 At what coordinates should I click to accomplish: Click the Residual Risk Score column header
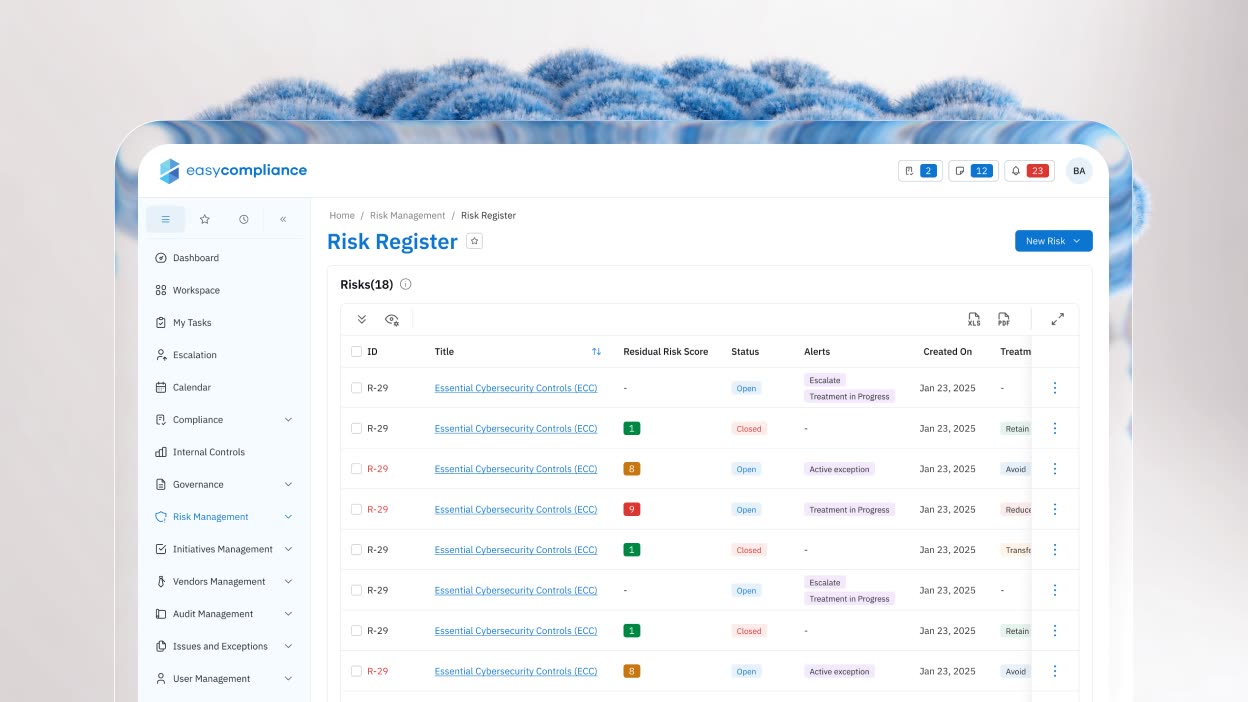point(665,352)
